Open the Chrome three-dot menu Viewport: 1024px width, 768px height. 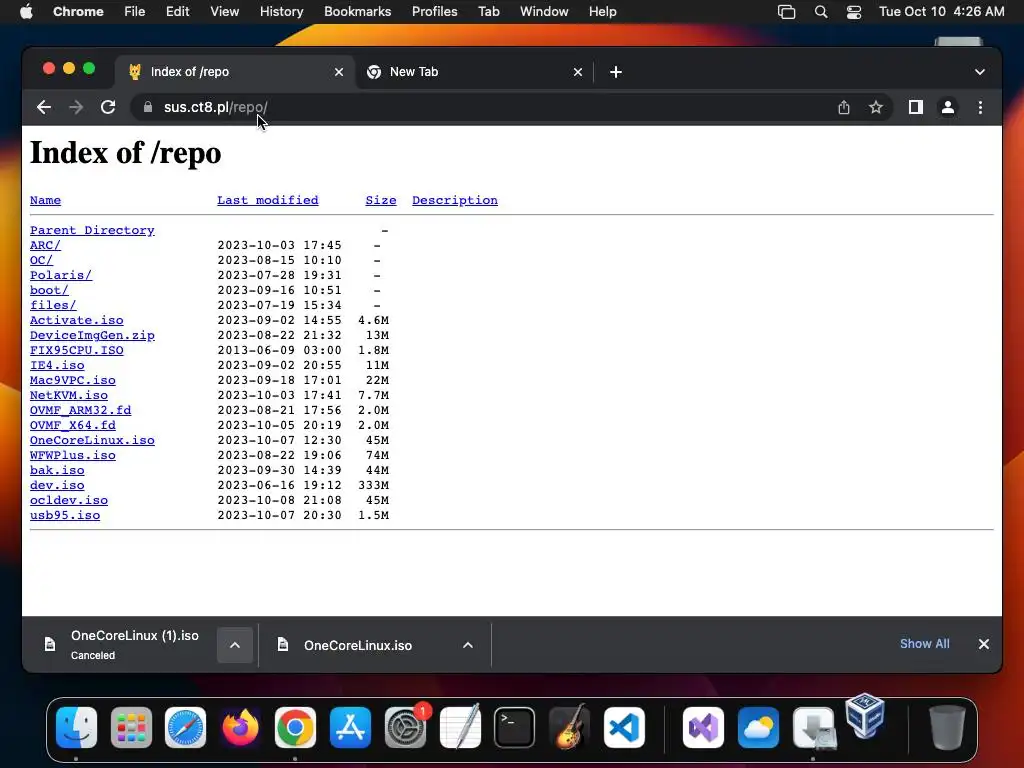(980, 107)
